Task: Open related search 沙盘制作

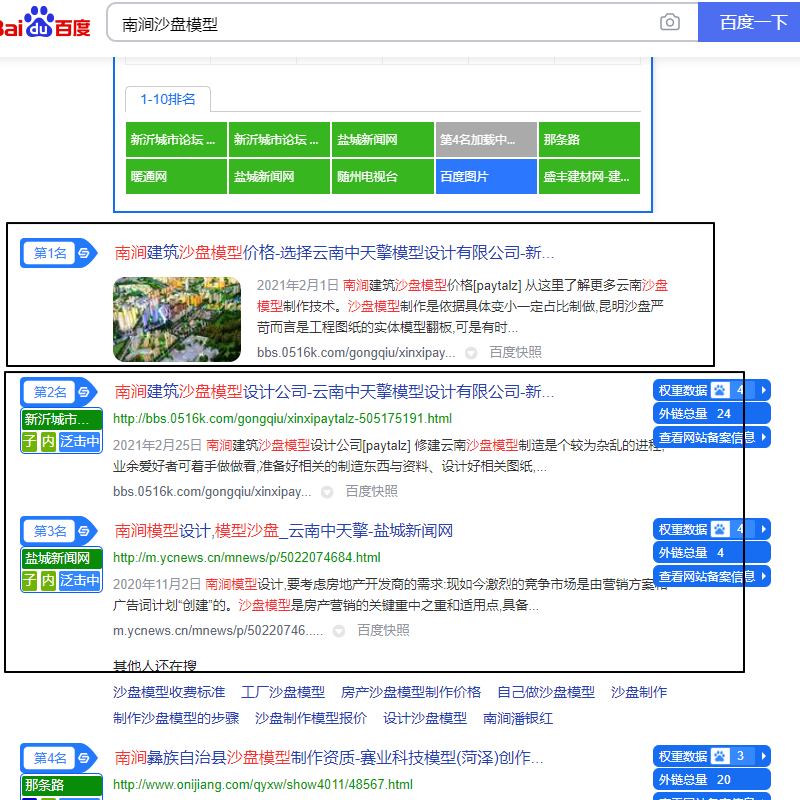Action: point(639,692)
